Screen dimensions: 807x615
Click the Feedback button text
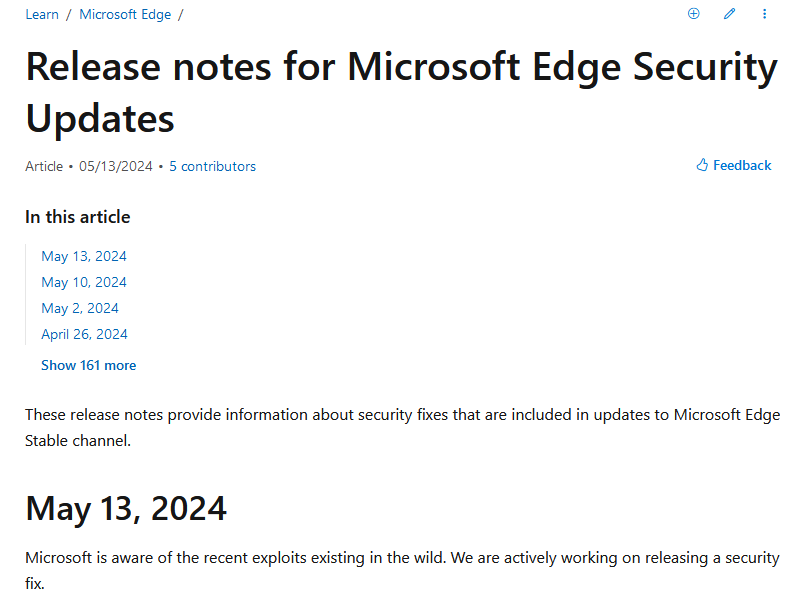click(x=742, y=165)
